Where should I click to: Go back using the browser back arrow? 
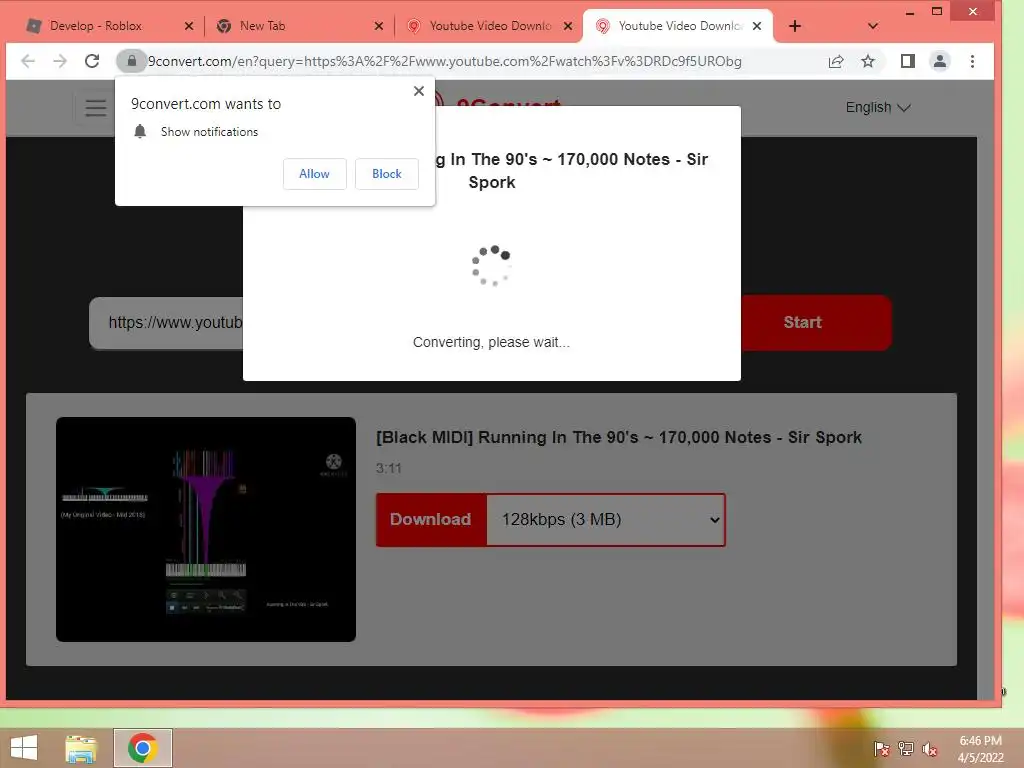pos(27,61)
